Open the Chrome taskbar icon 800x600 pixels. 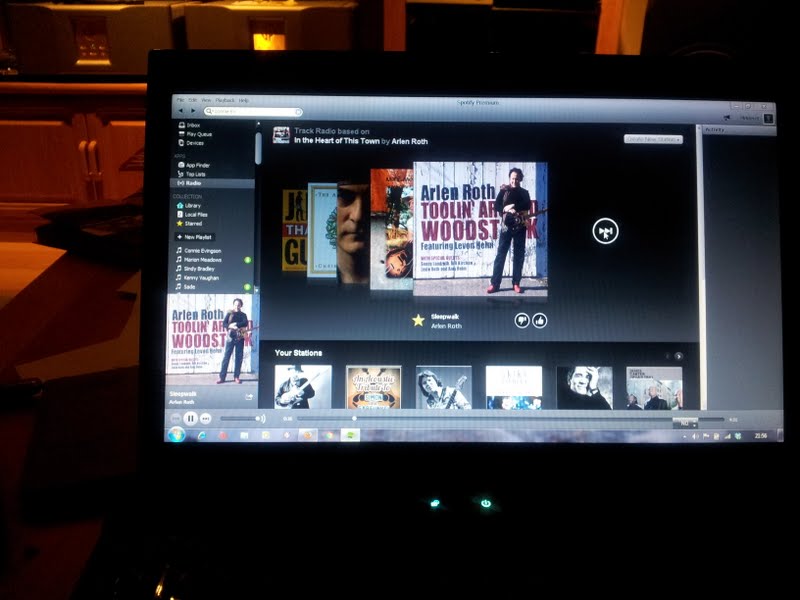[x=330, y=435]
